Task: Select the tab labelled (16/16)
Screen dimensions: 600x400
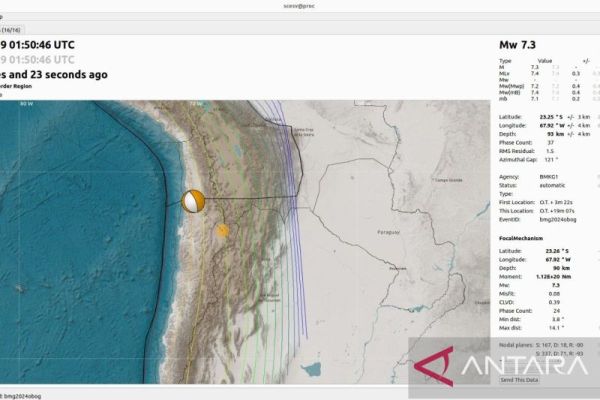Action: [11, 30]
